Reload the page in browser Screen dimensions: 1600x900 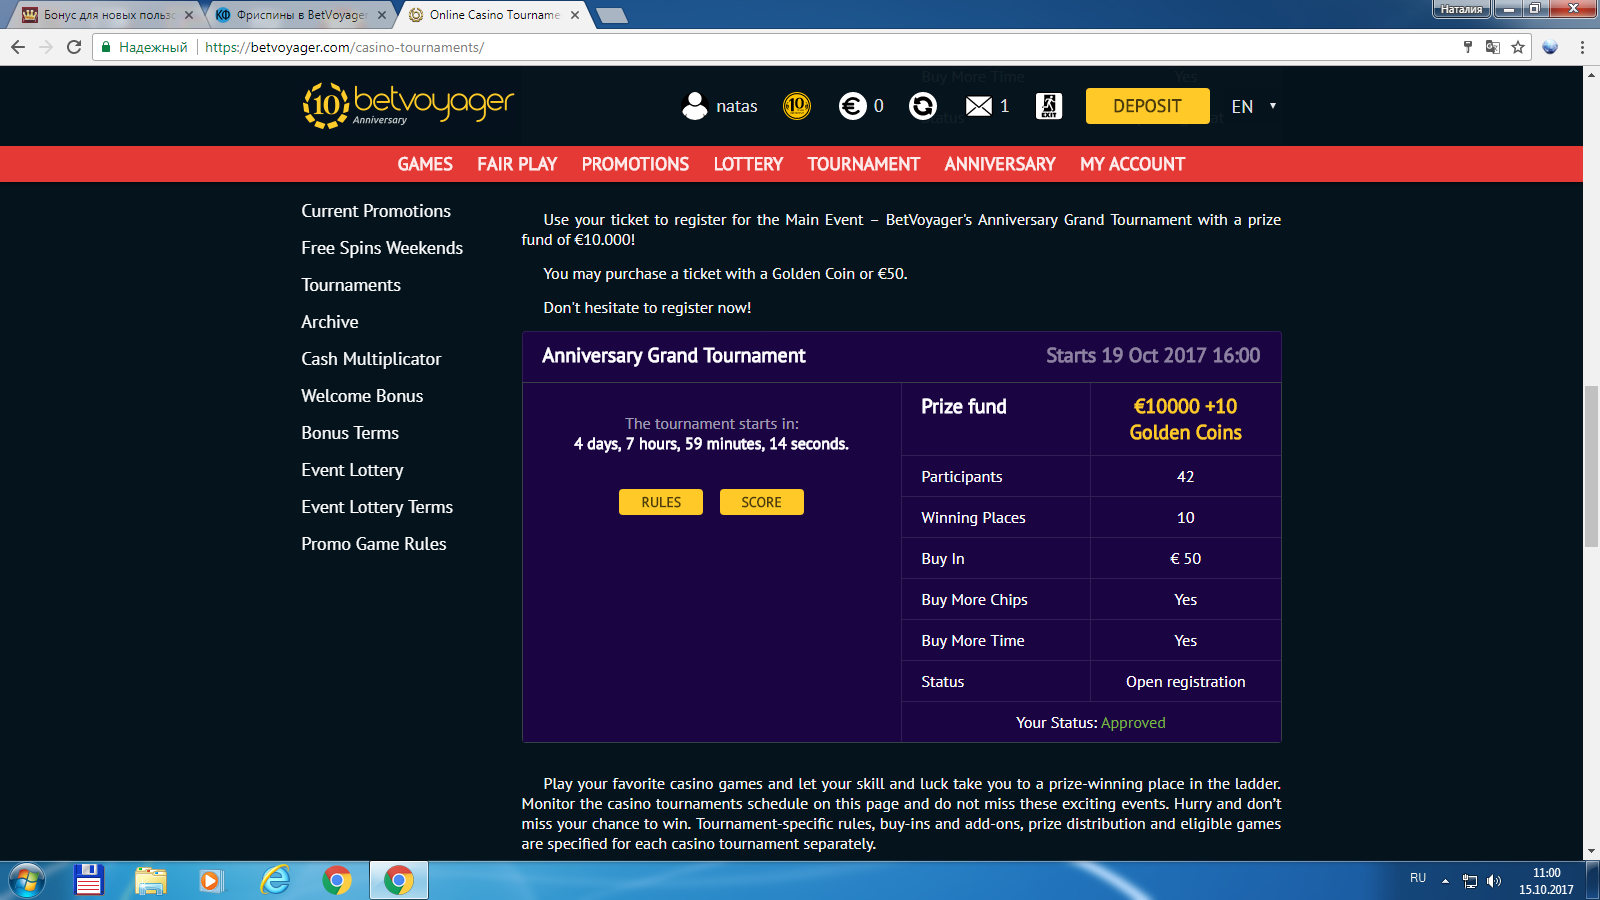[x=74, y=47]
